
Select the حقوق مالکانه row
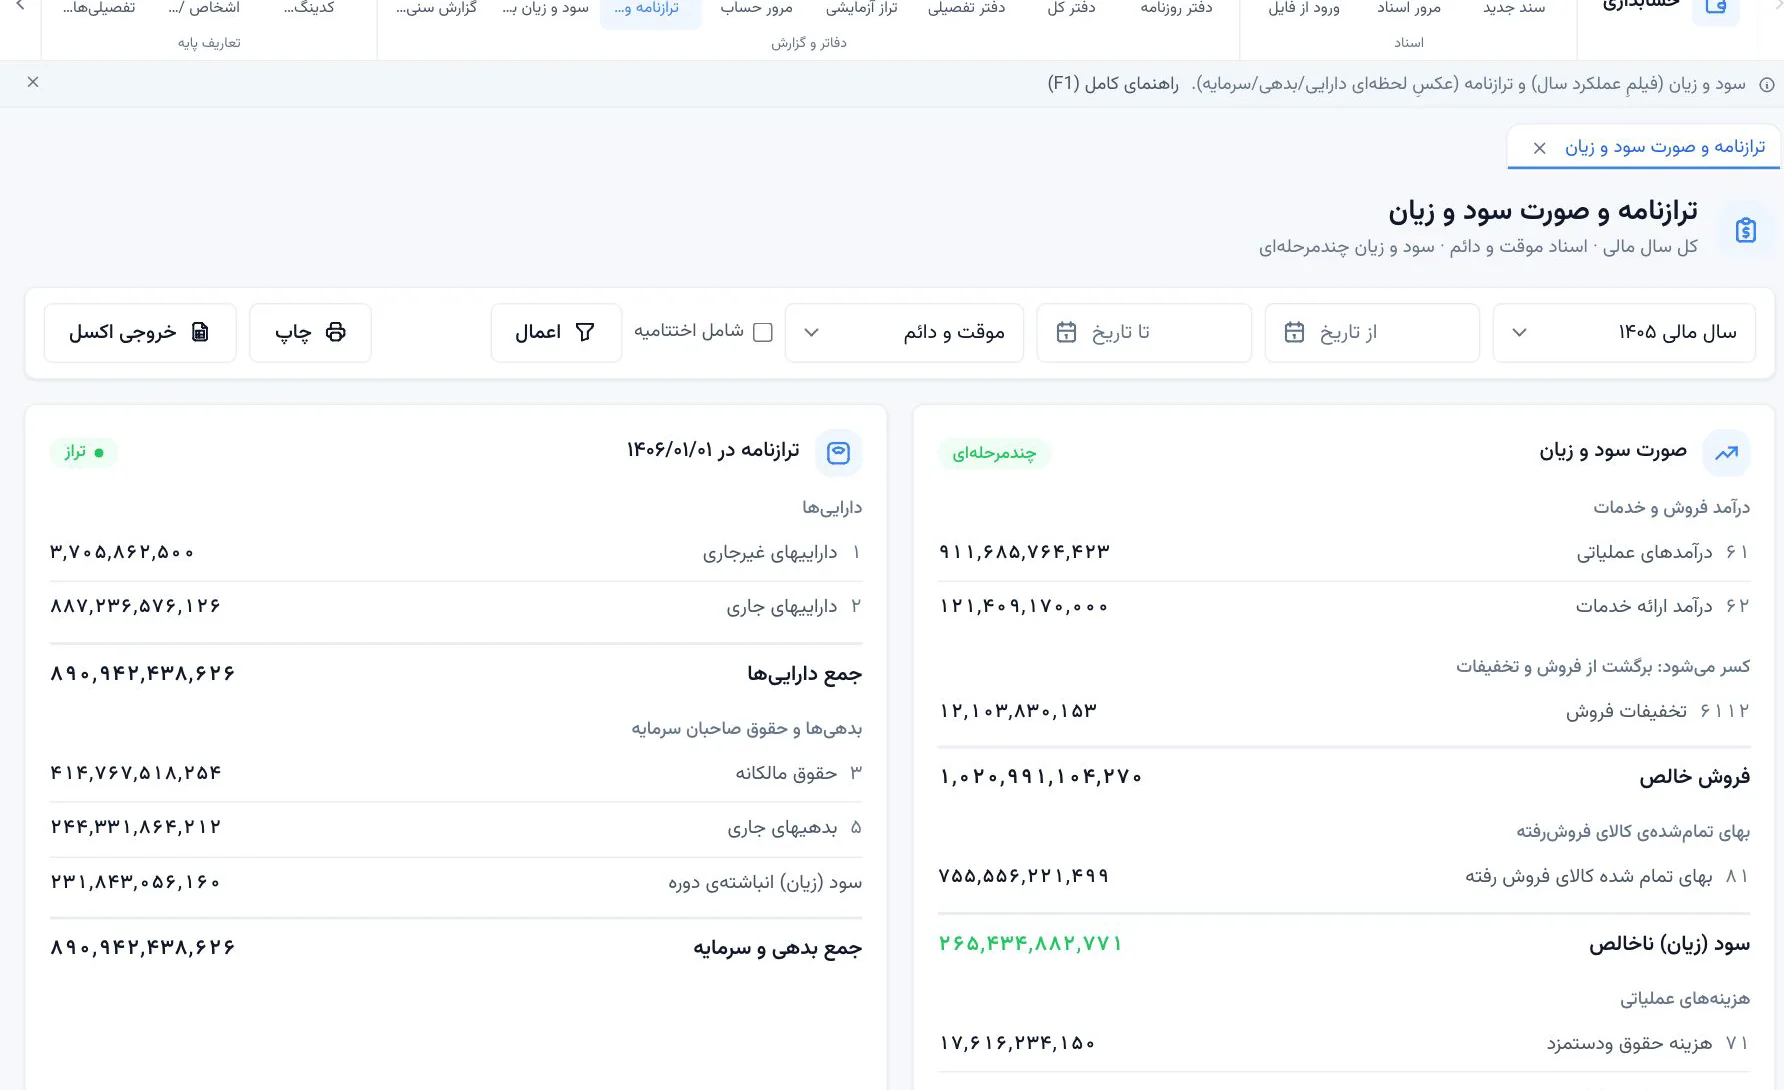coord(456,773)
